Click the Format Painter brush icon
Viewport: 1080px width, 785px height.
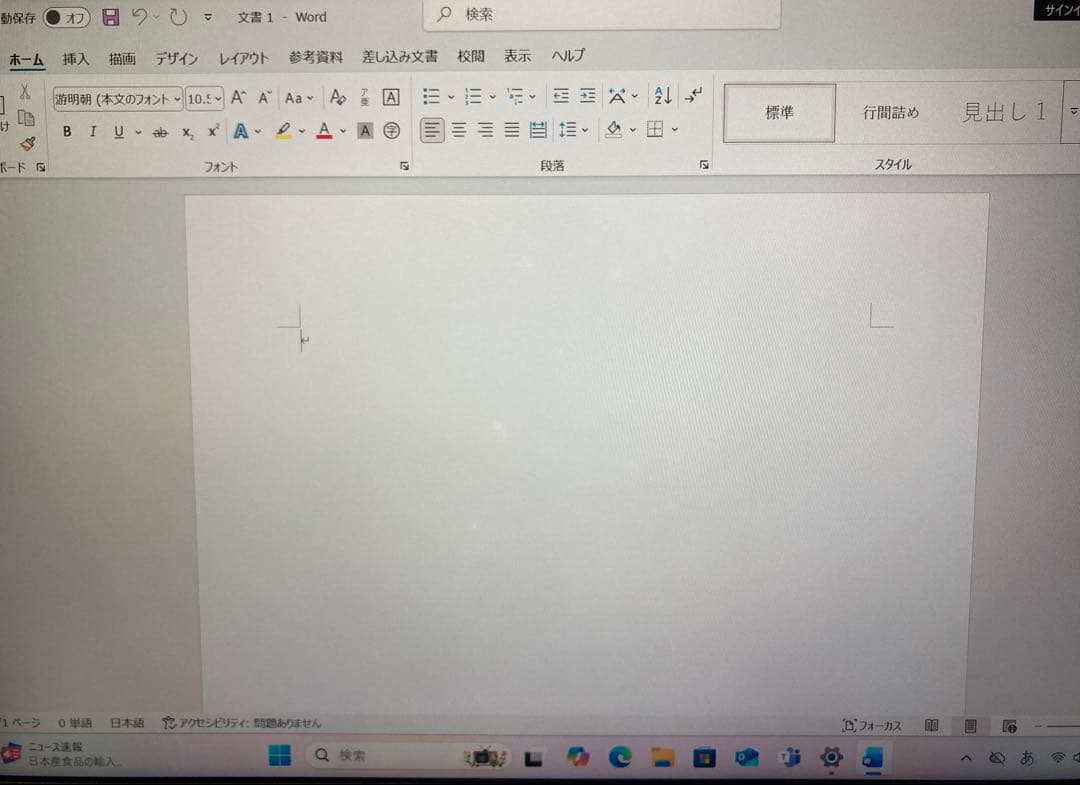pyautogui.click(x=27, y=143)
